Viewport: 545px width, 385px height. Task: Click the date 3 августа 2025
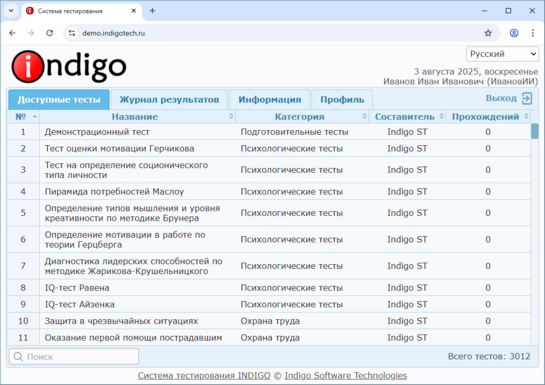pos(446,72)
